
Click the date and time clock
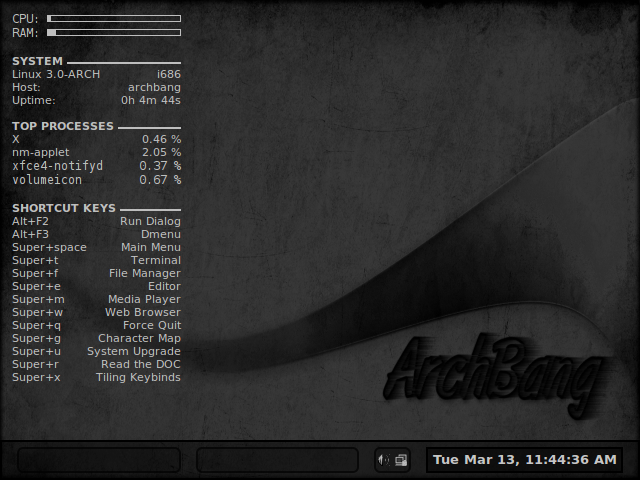coord(524,460)
